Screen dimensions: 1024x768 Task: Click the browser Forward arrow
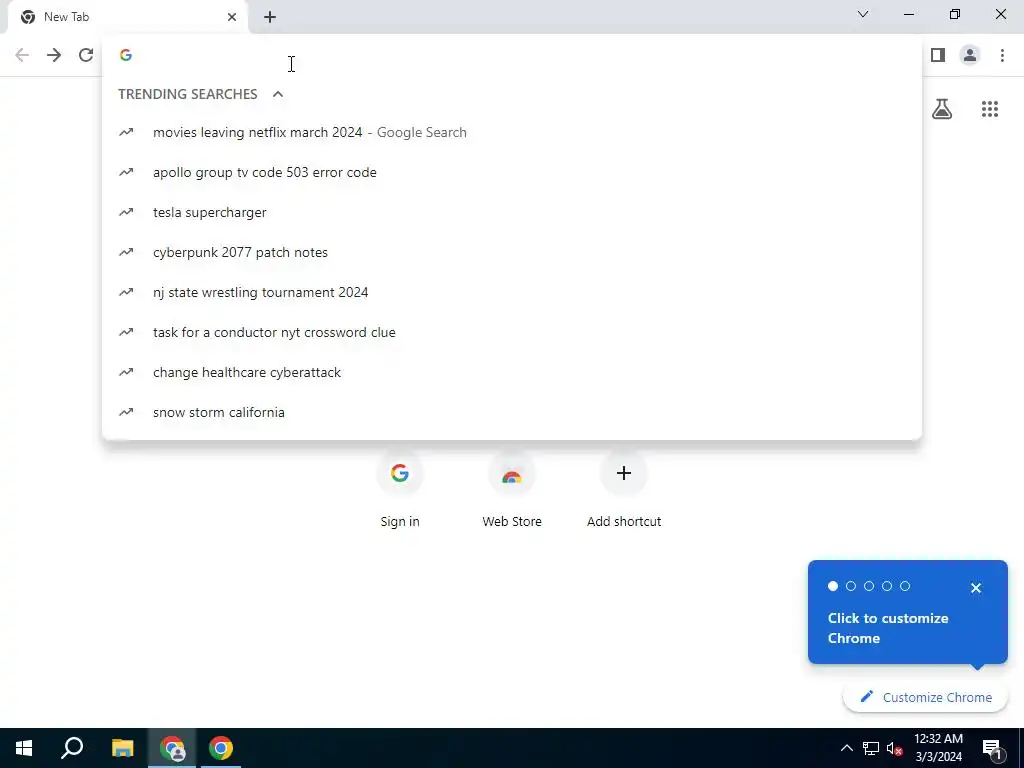54,55
